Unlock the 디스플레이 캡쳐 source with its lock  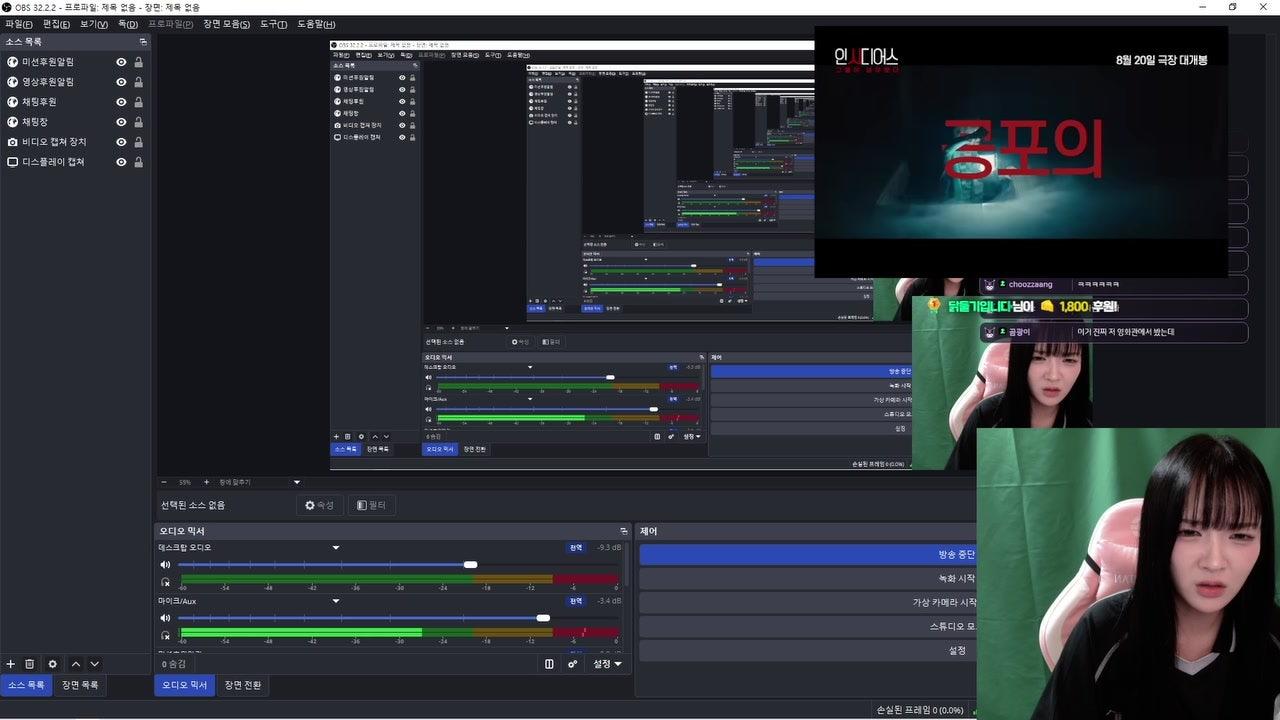(138, 162)
